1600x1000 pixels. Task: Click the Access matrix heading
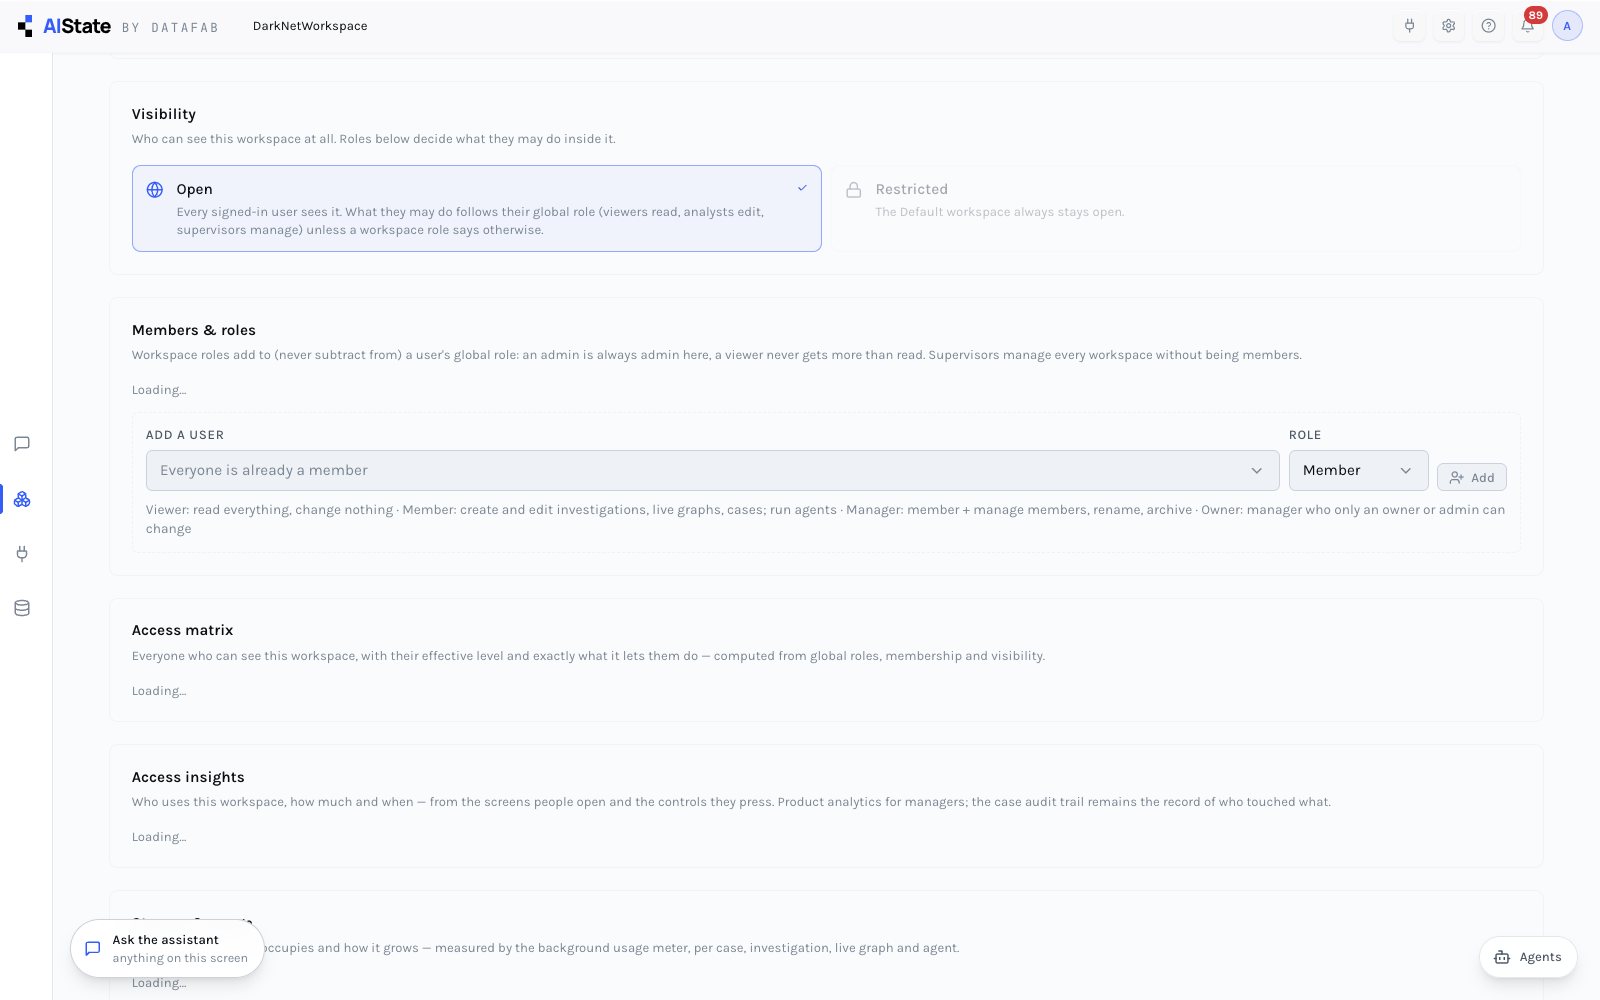[182, 630]
